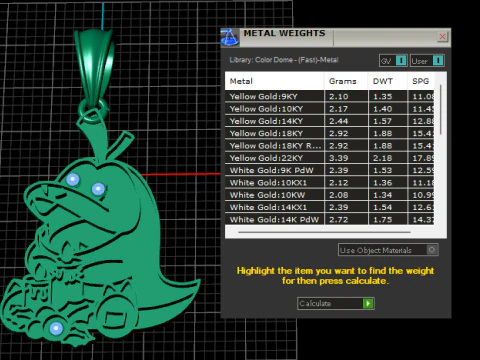Click the horizontal scrollbar under metal list

click(x=324, y=232)
